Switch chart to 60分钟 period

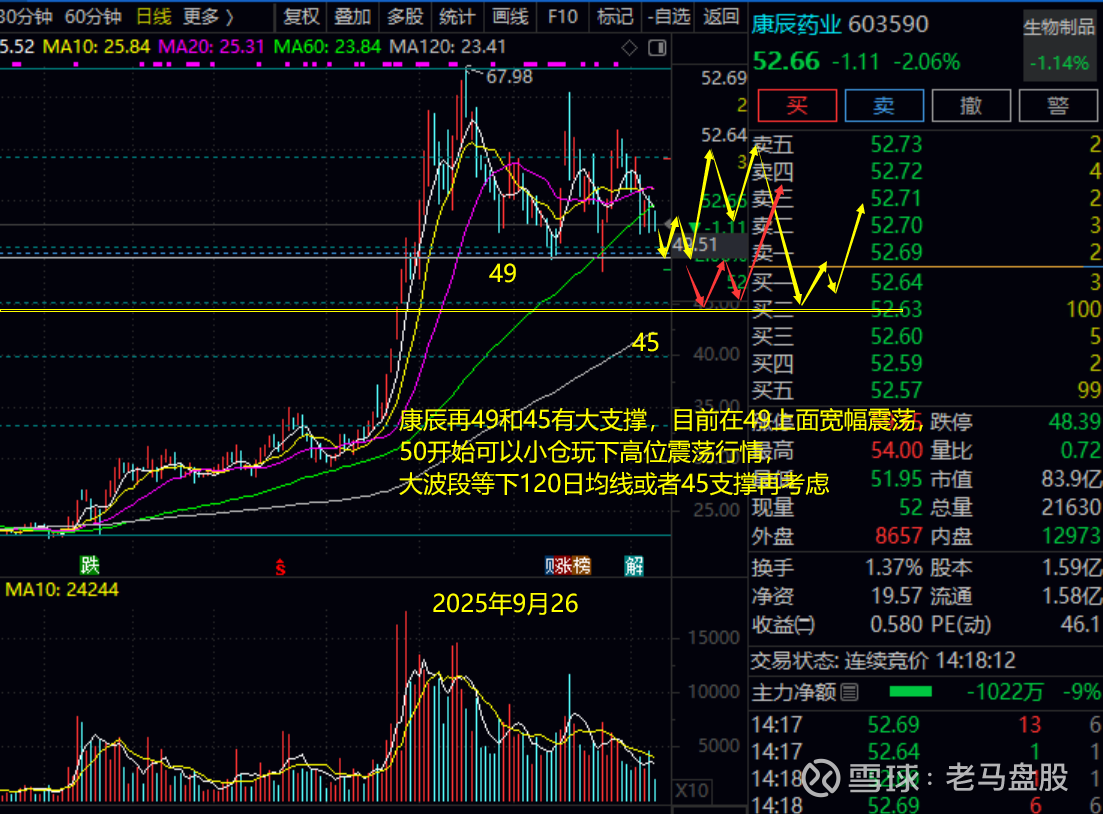93,16
